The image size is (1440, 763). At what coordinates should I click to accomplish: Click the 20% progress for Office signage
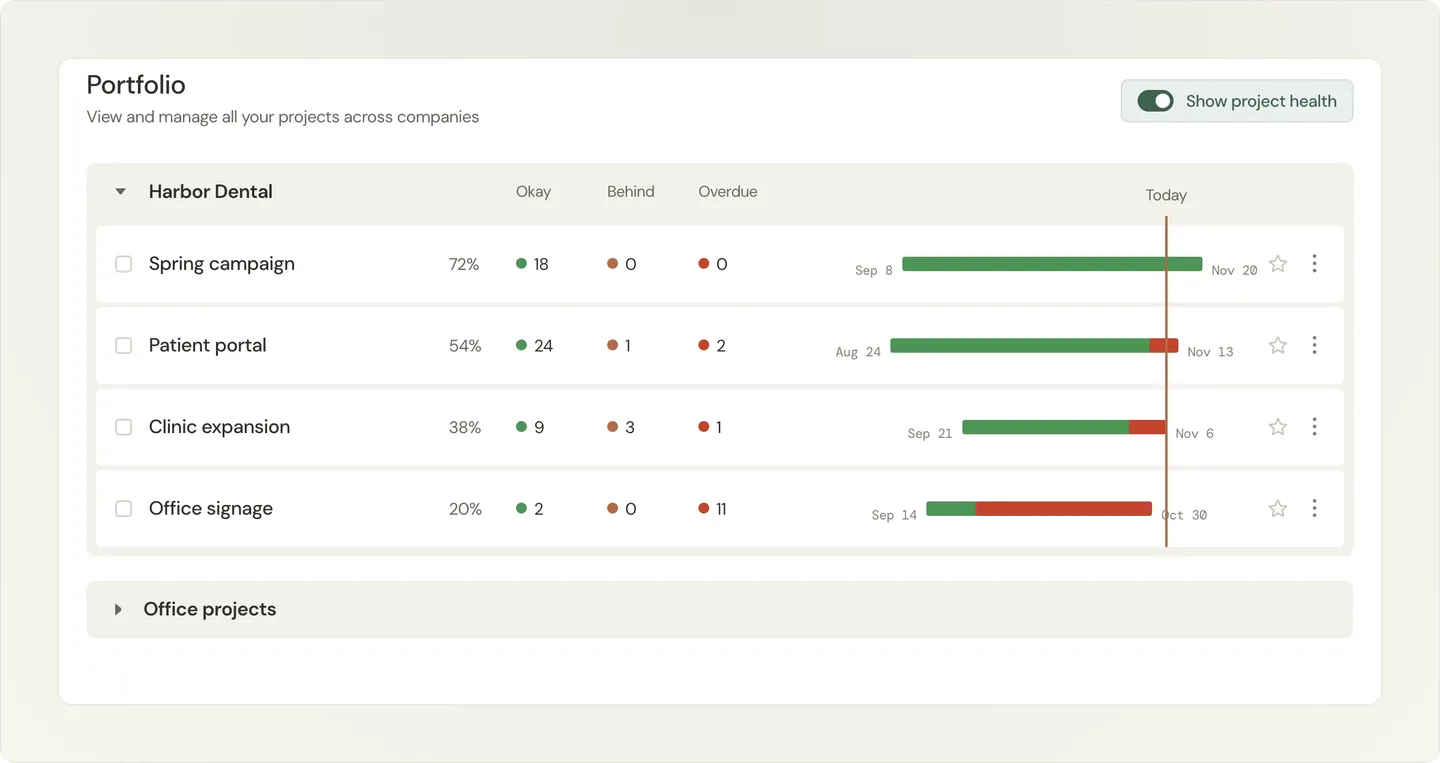pyautogui.click(x=465, y=508)
